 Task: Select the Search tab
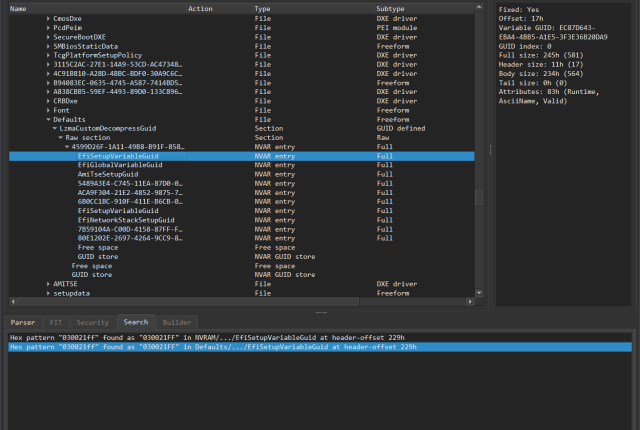pos(135,322)
